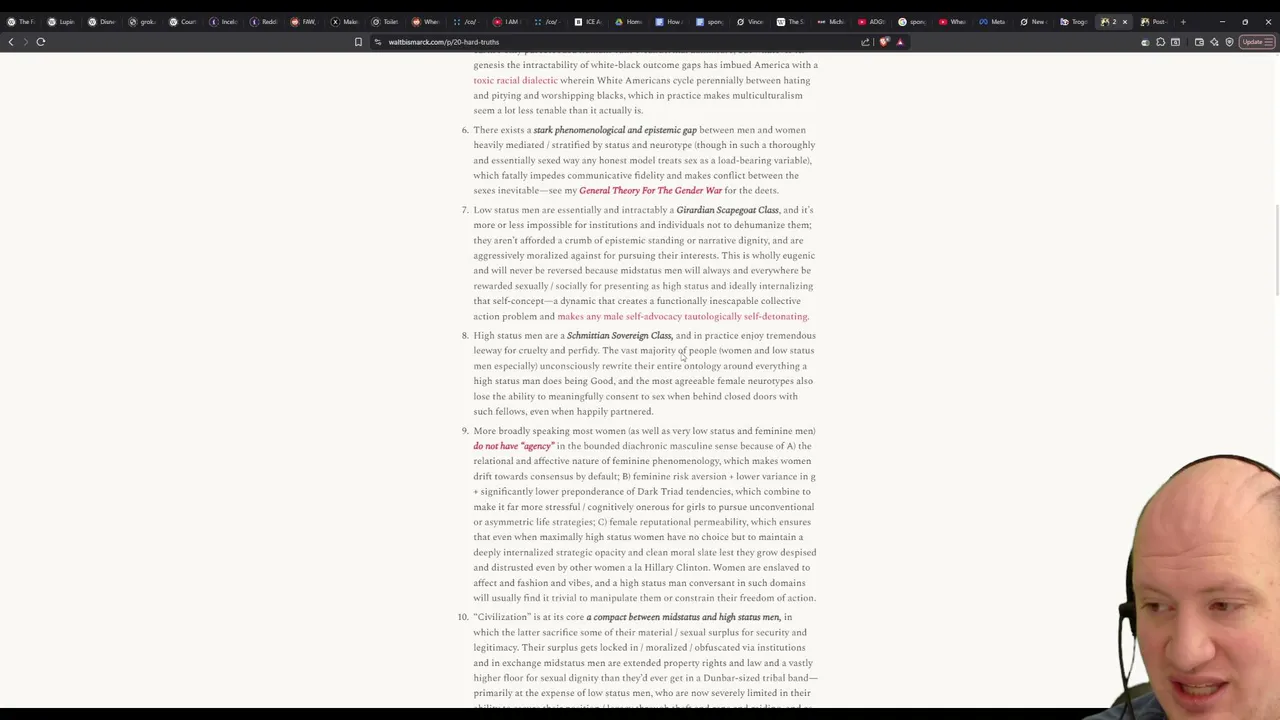The image size is (1280, 720).
Task: Open Brave Shields lion icon
Action: pos(884,42)
